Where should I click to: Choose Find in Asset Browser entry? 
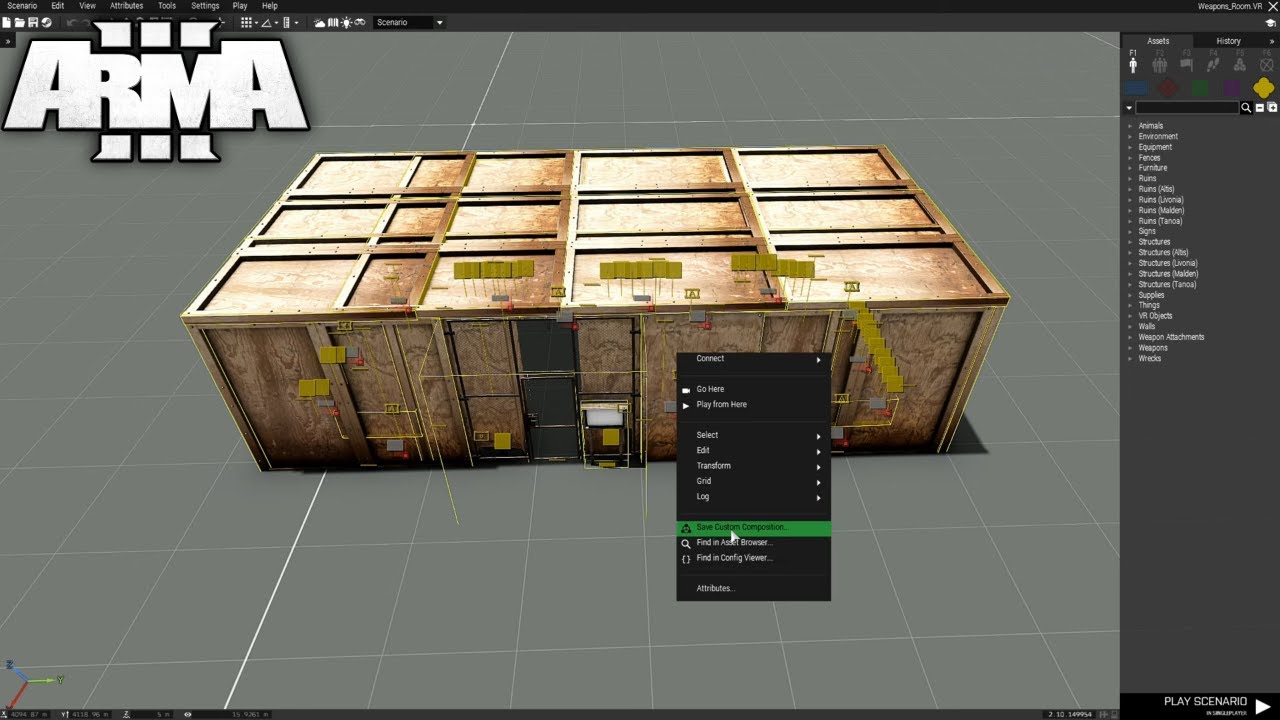pos(753,543)
